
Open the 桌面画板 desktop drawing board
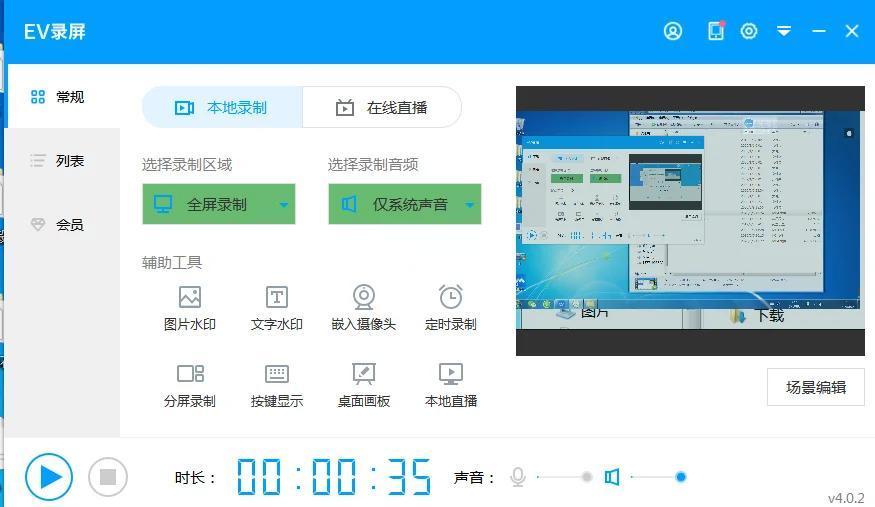(x=363, y=374)
